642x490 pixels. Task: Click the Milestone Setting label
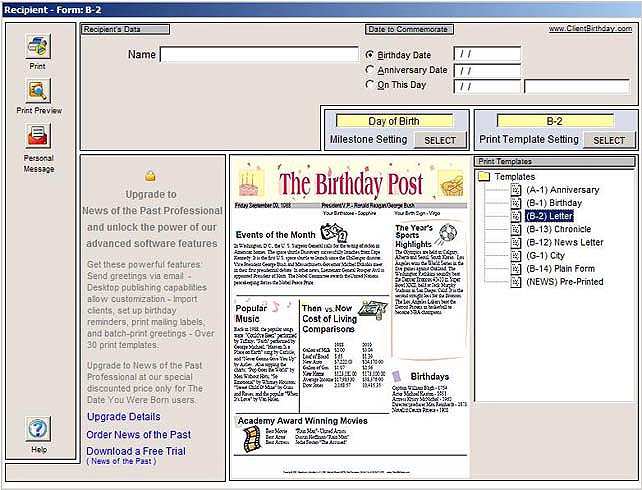tap(368, 140)
